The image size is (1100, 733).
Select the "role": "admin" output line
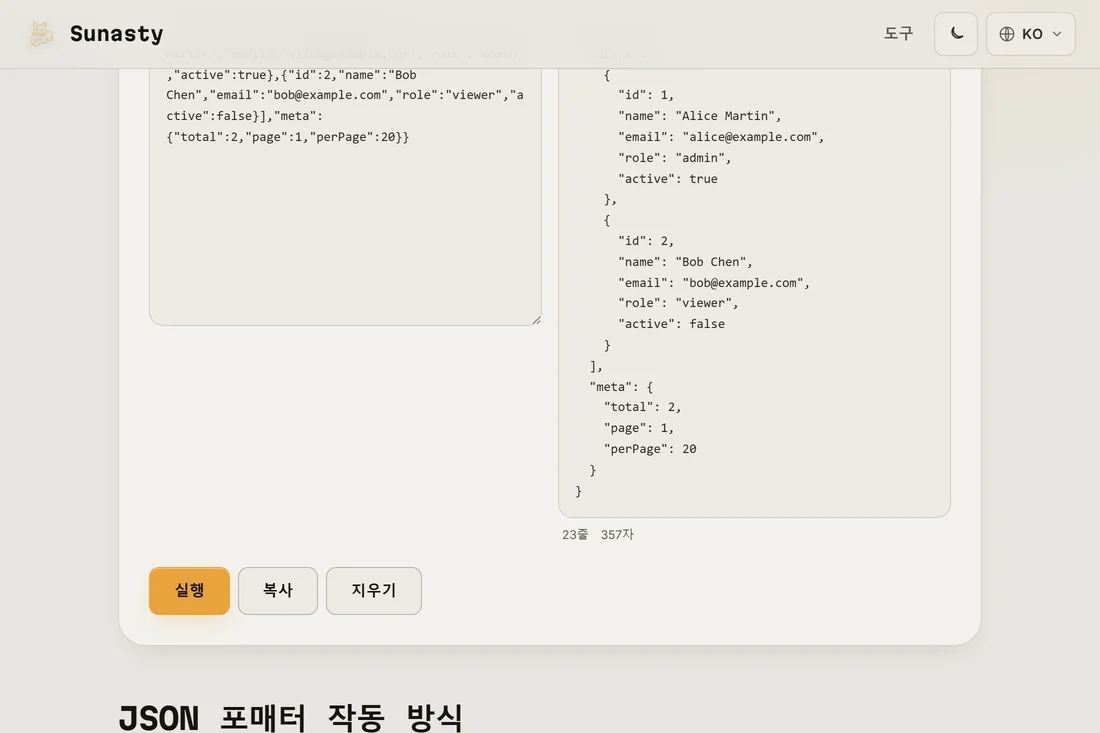(674, 158)
